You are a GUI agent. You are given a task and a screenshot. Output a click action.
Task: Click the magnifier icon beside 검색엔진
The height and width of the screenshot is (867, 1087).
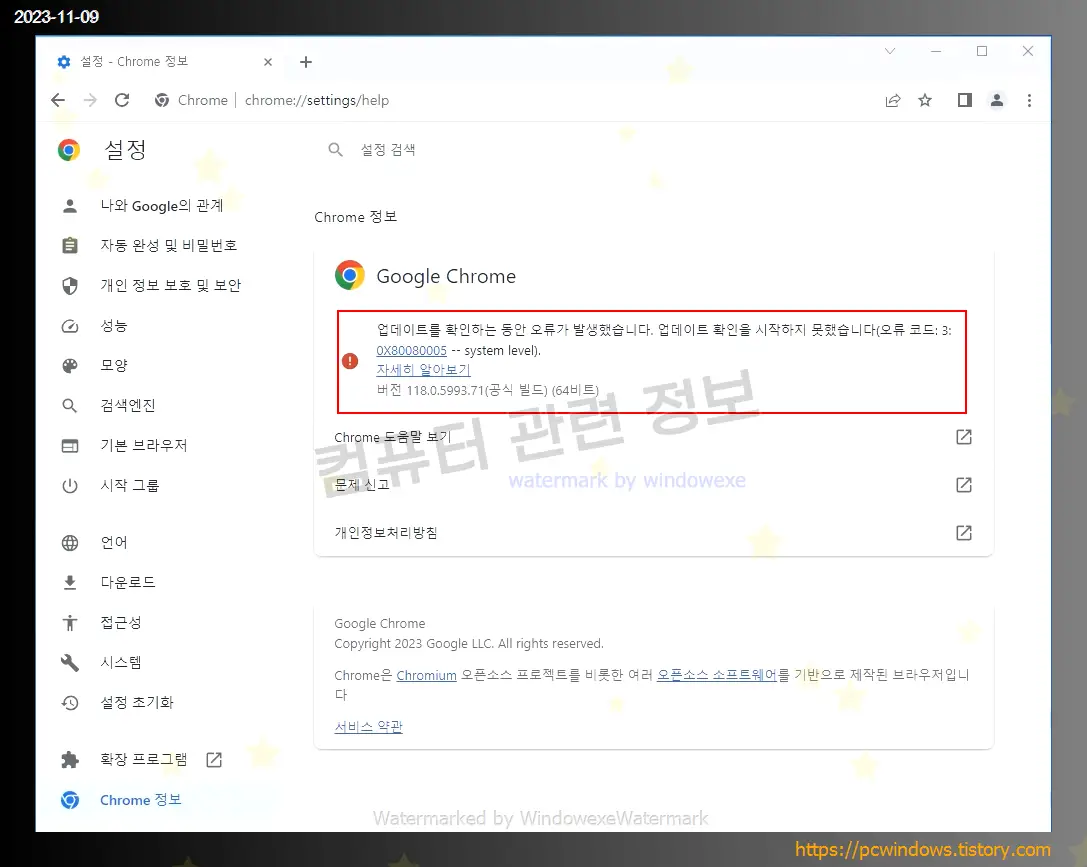click(x=70, y=405)
